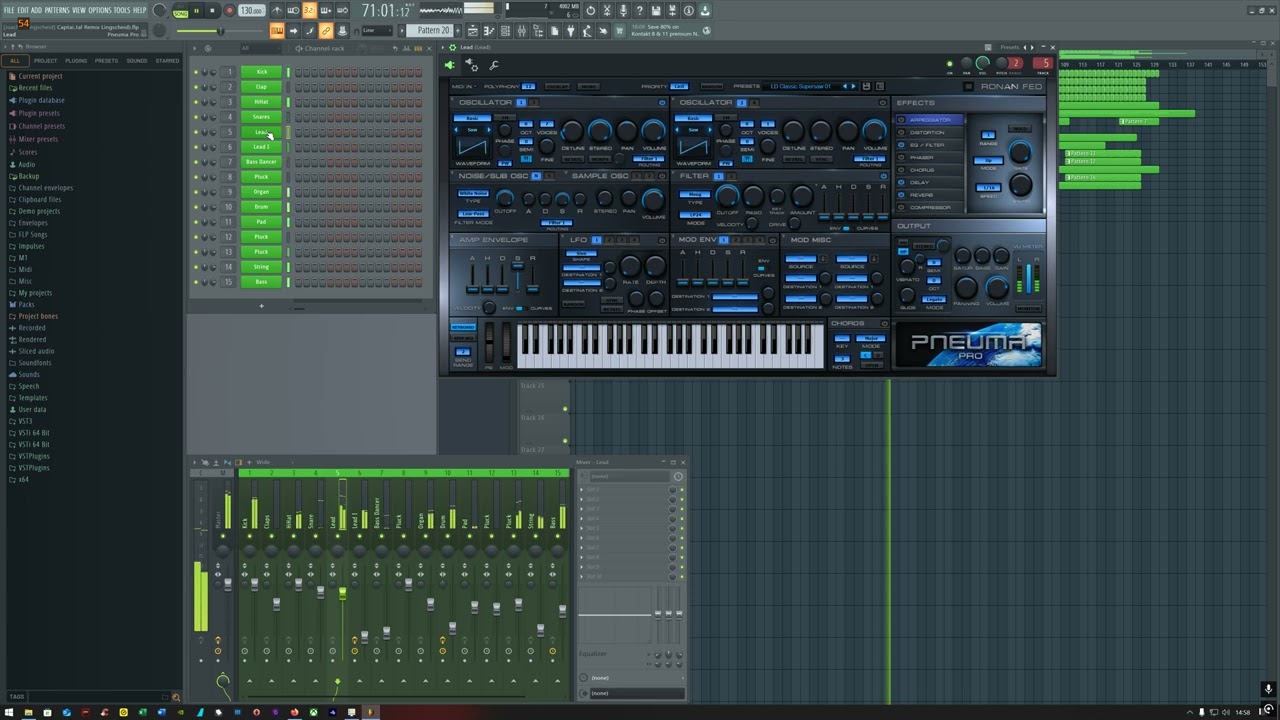The width and height of the screenshot is (1280, 720).
Task: Click the stop button
Action: click(x=212, y=10)
